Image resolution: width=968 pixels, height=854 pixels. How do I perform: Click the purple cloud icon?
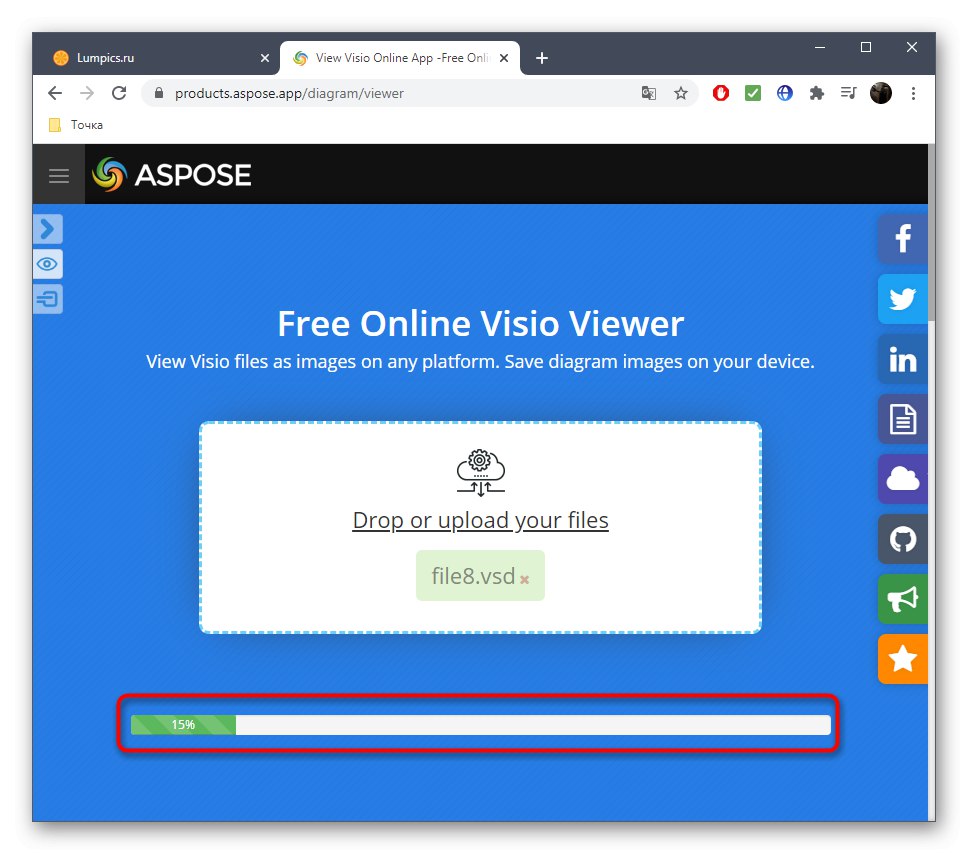pos(903,479)
